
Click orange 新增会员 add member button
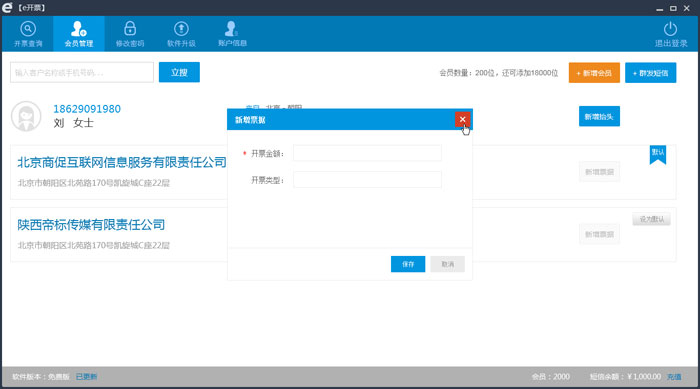click(x=594, y=73)
